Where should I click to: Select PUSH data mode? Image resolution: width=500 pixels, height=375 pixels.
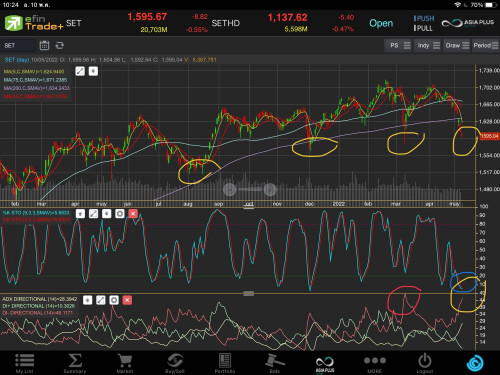point(424,18)
